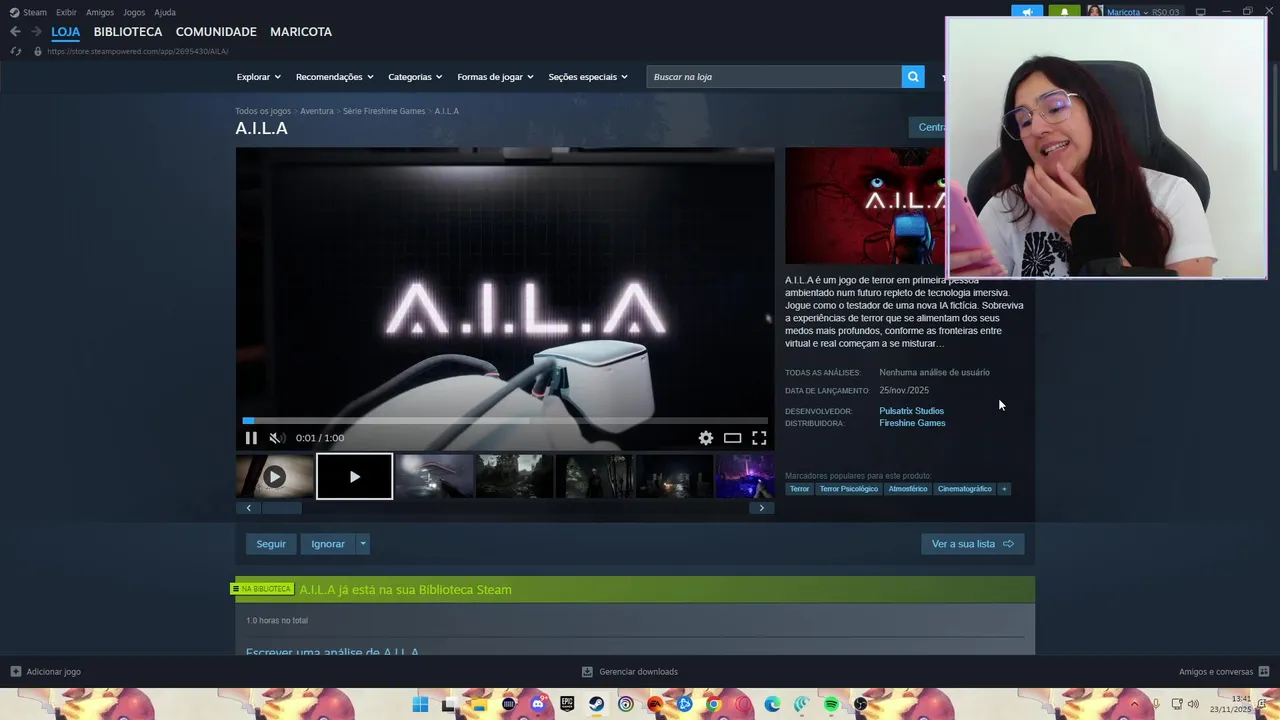Select the Atmosférico tag
The height and width of the screenshot is (720, 1280).
tap(908, 489)
